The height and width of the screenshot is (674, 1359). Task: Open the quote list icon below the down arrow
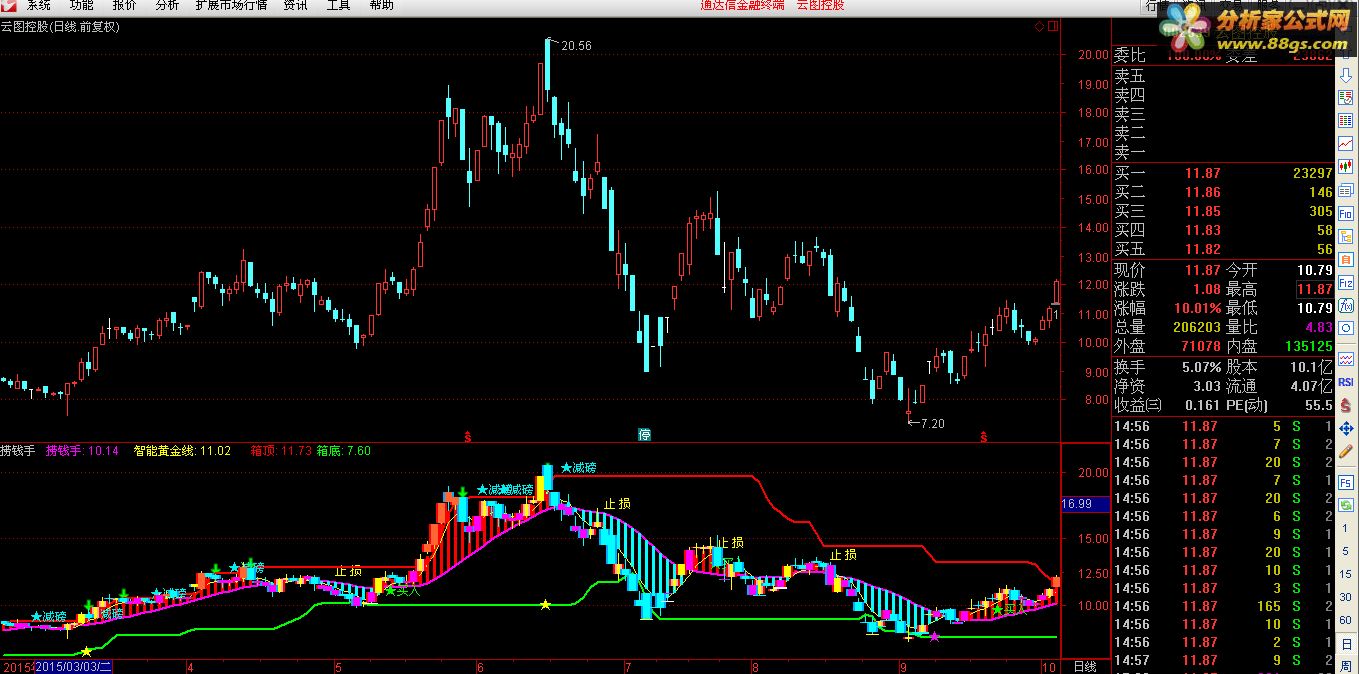click(1346, 98)
